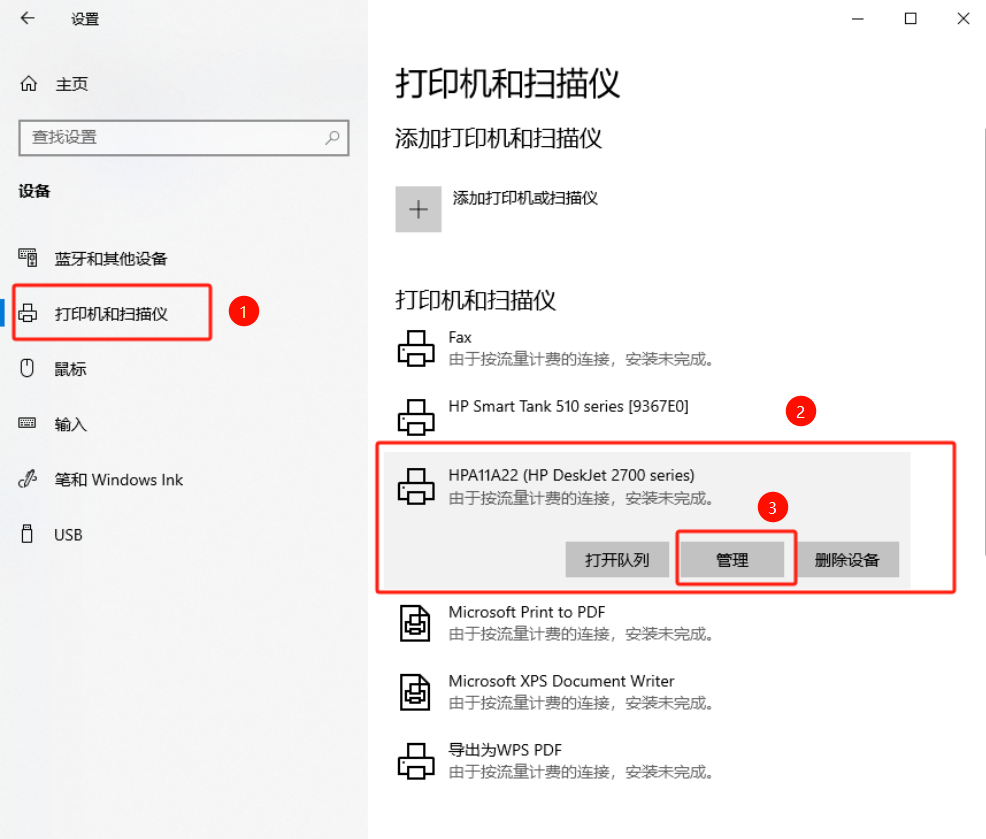Click the 打开队列 button
Image resolution: width=986 pixels, height=839 pixels.
tap(617, 559)
